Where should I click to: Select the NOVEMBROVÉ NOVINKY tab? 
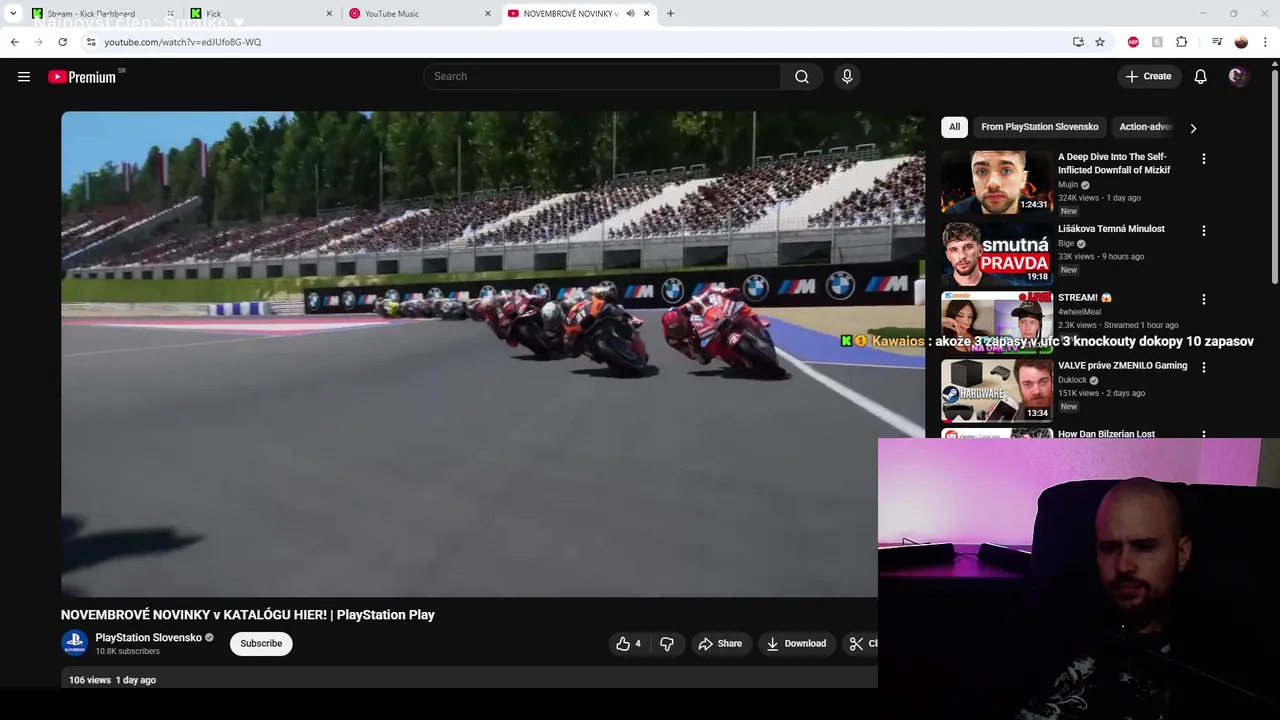pos(578,14)
